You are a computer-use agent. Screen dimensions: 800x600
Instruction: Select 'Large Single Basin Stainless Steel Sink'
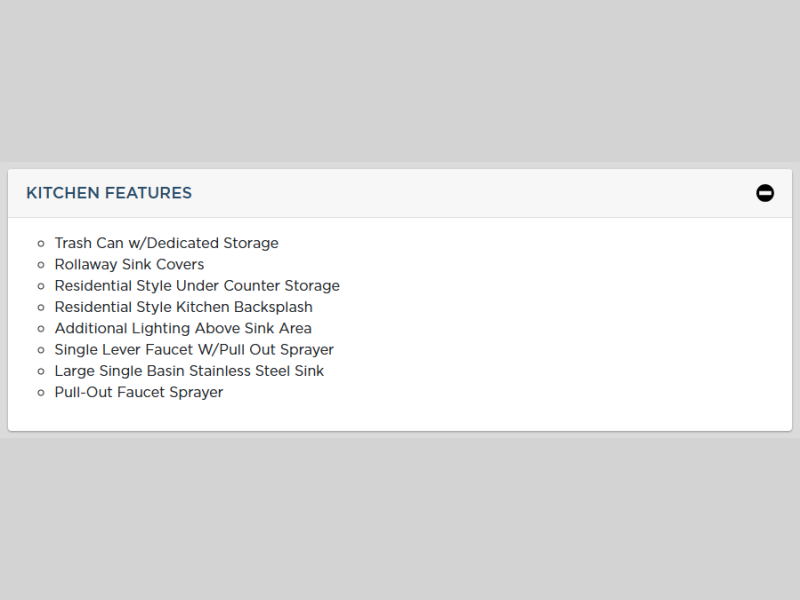click(189, 371)
